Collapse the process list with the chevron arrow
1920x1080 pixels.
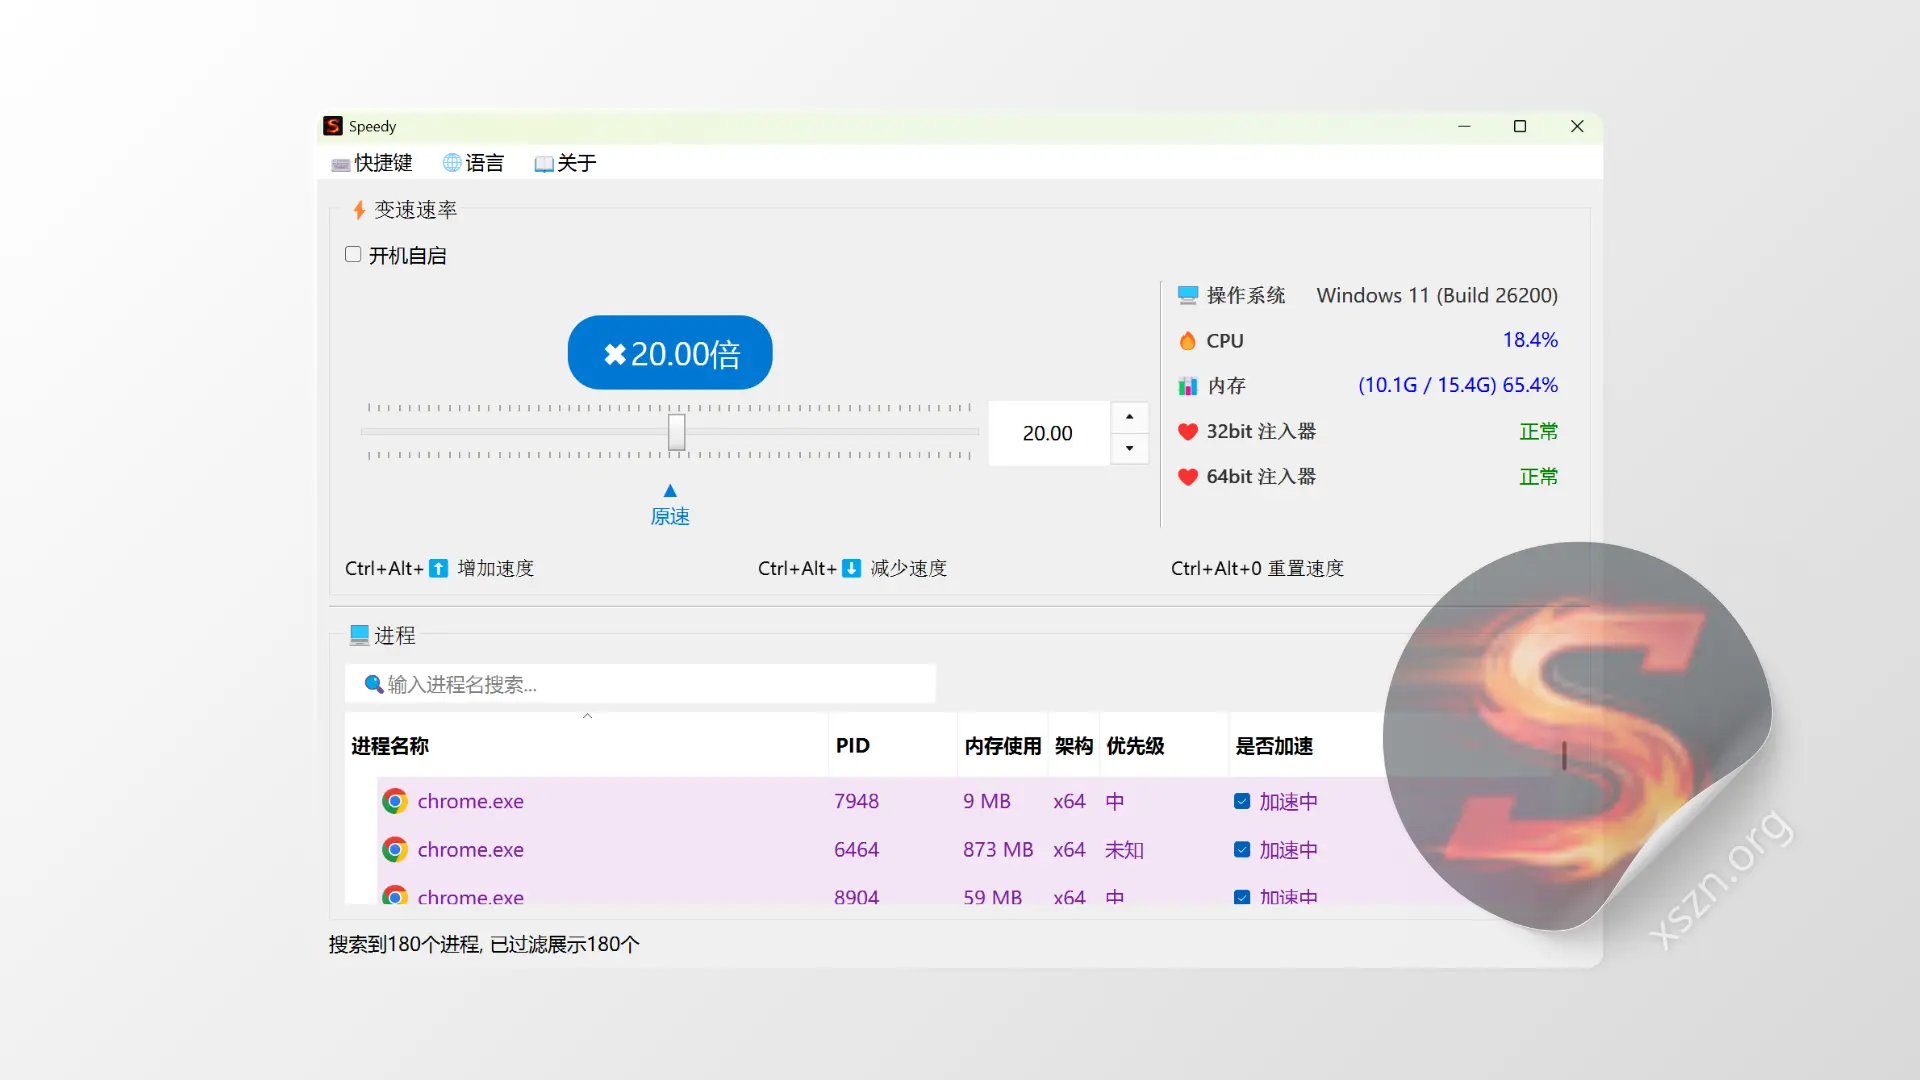pos(588,715)
